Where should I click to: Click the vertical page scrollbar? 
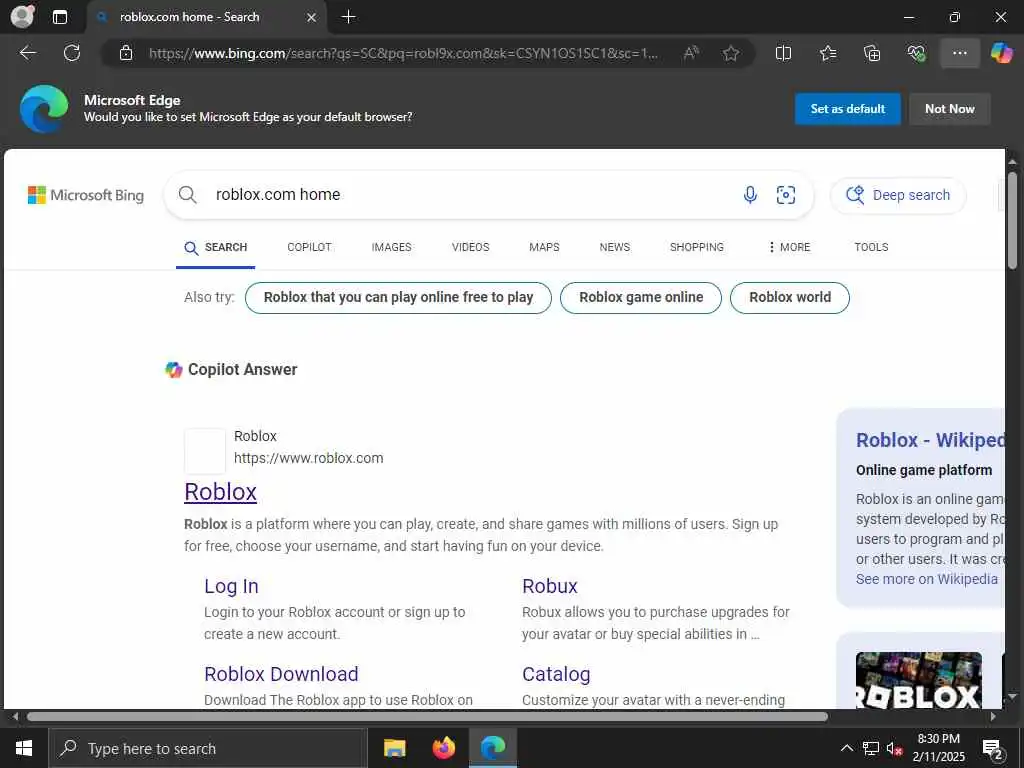(1012, 220)
